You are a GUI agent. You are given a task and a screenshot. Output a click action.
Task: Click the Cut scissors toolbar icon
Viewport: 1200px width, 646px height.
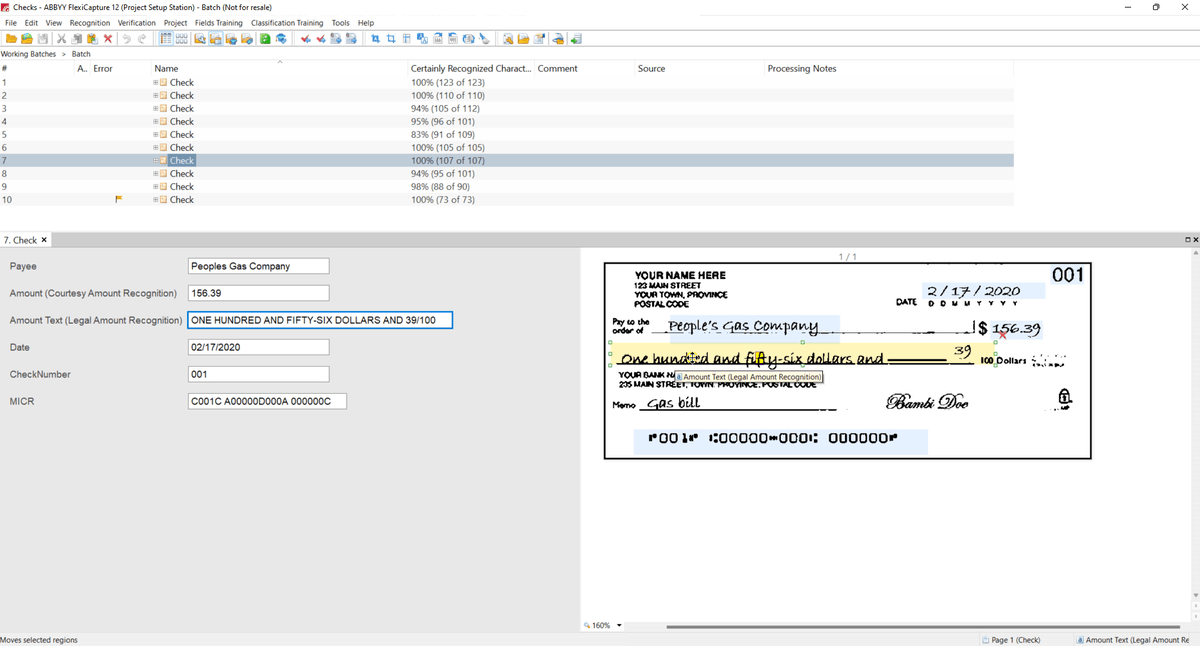tap(61, 39)
